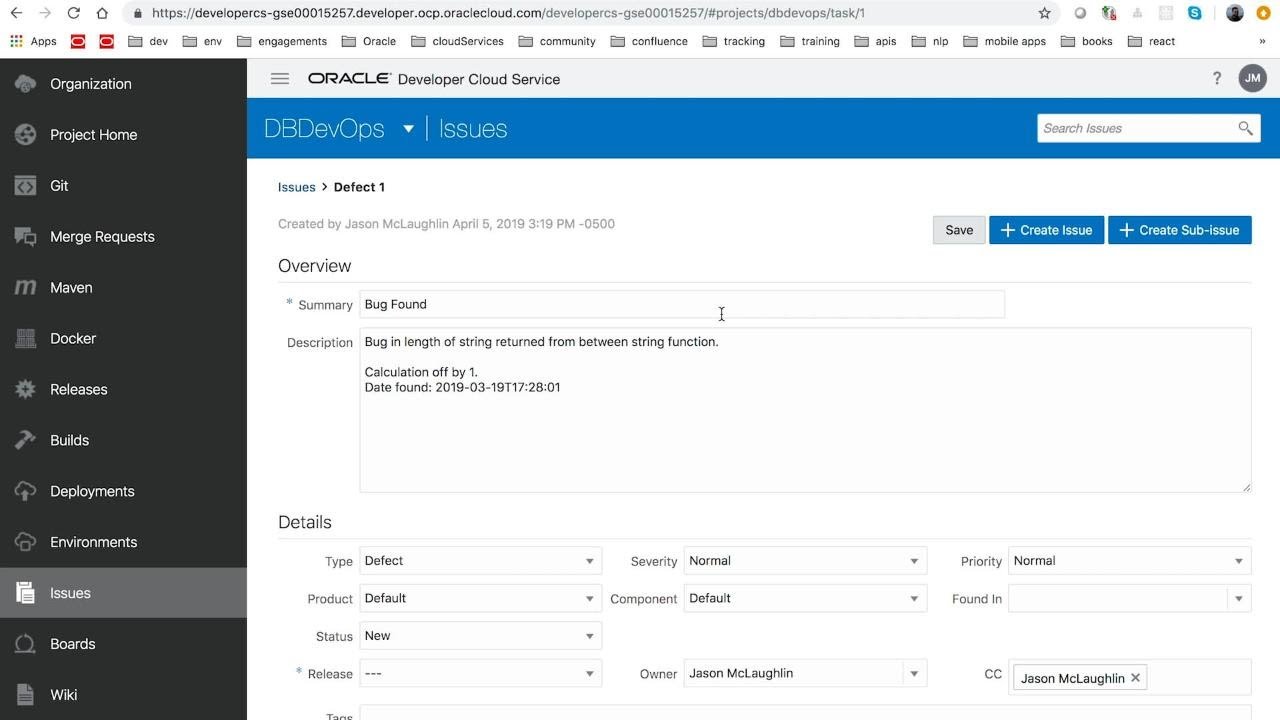
Task: Open the training bookmarks folder
Action: [x=810, y=41]
